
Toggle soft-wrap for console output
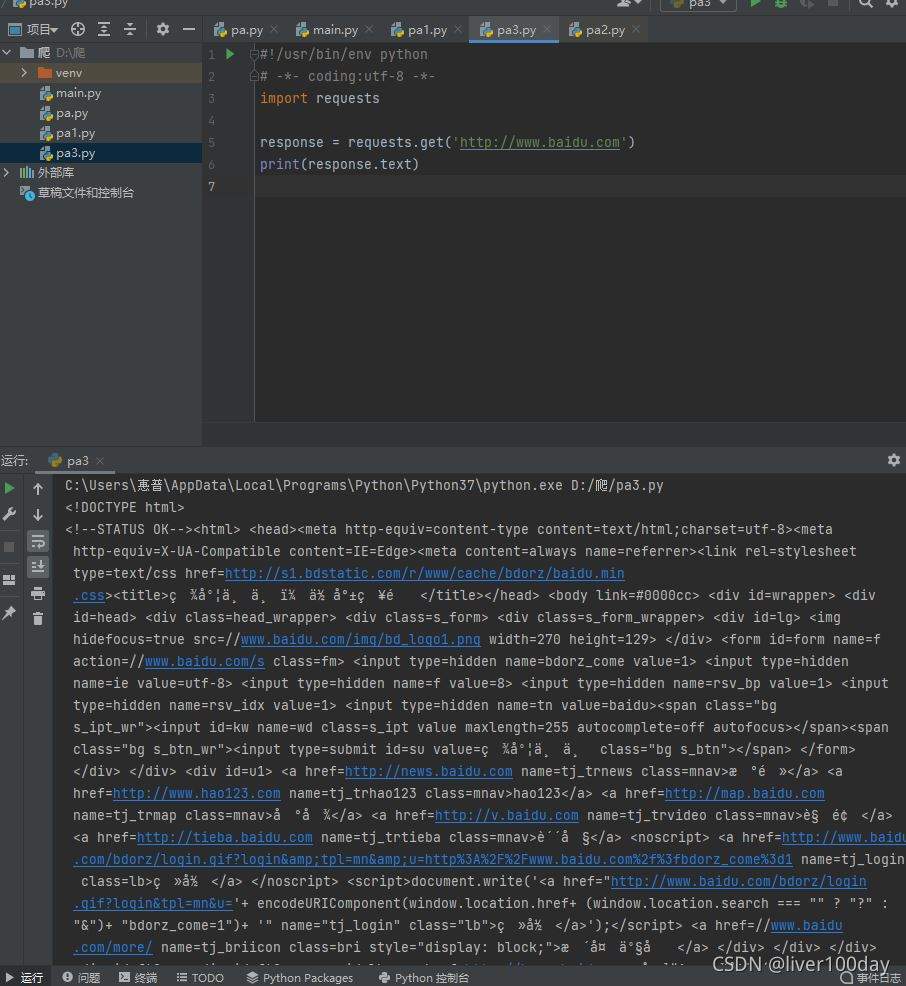coord(38,541)
